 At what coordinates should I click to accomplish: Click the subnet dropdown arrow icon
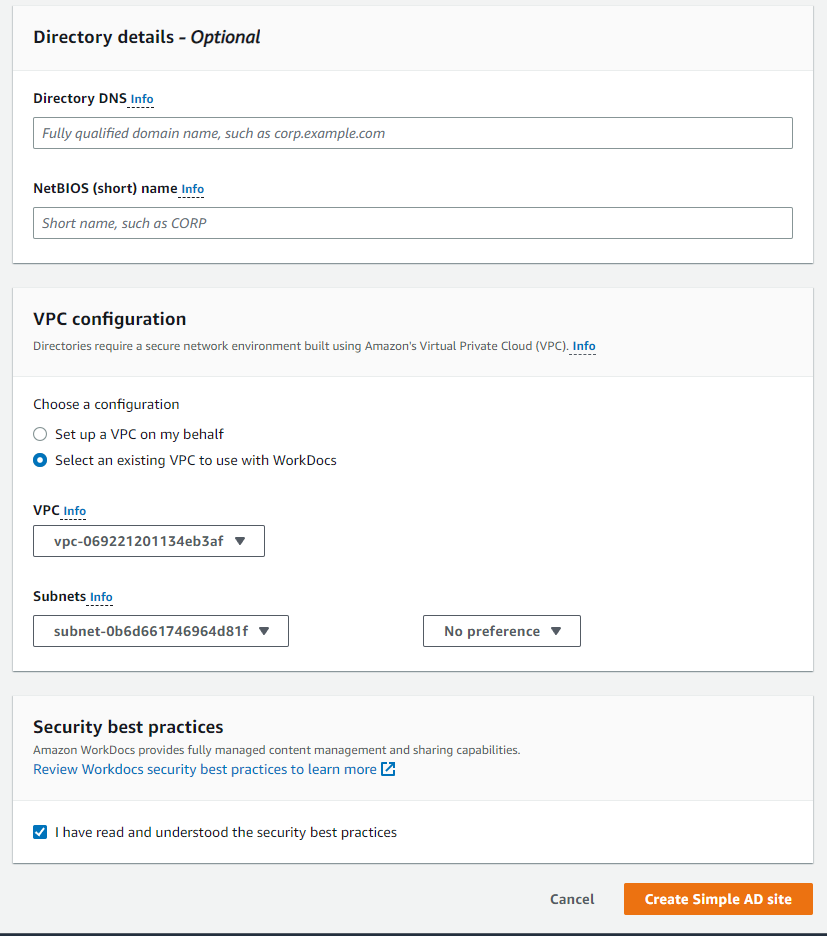pos(264,631)
